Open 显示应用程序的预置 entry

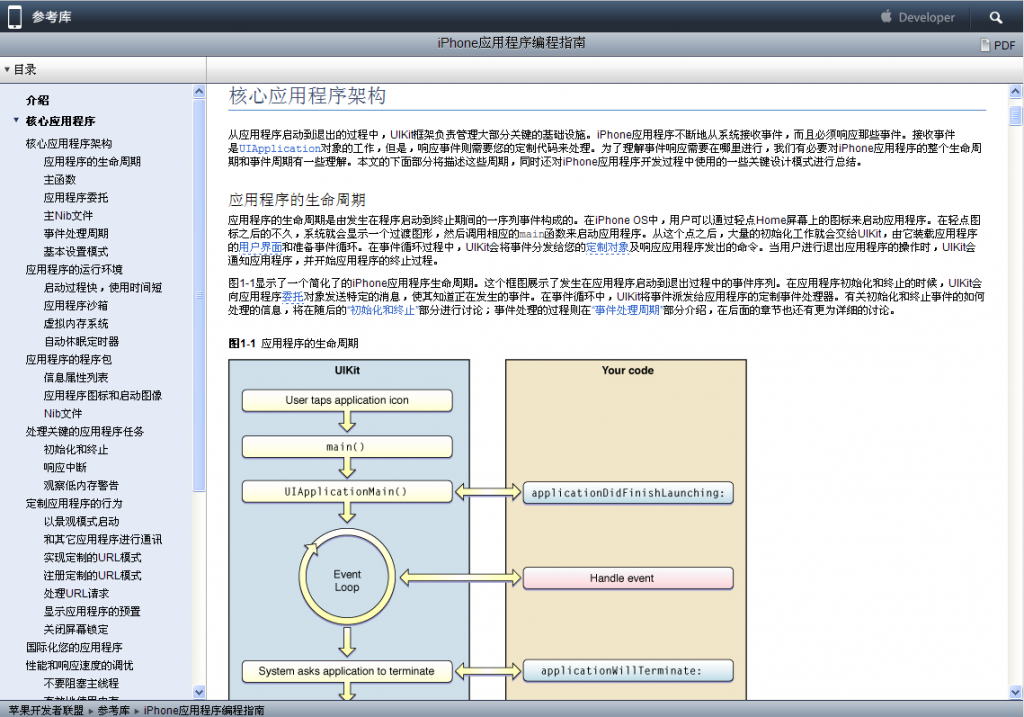pos(91,611)
